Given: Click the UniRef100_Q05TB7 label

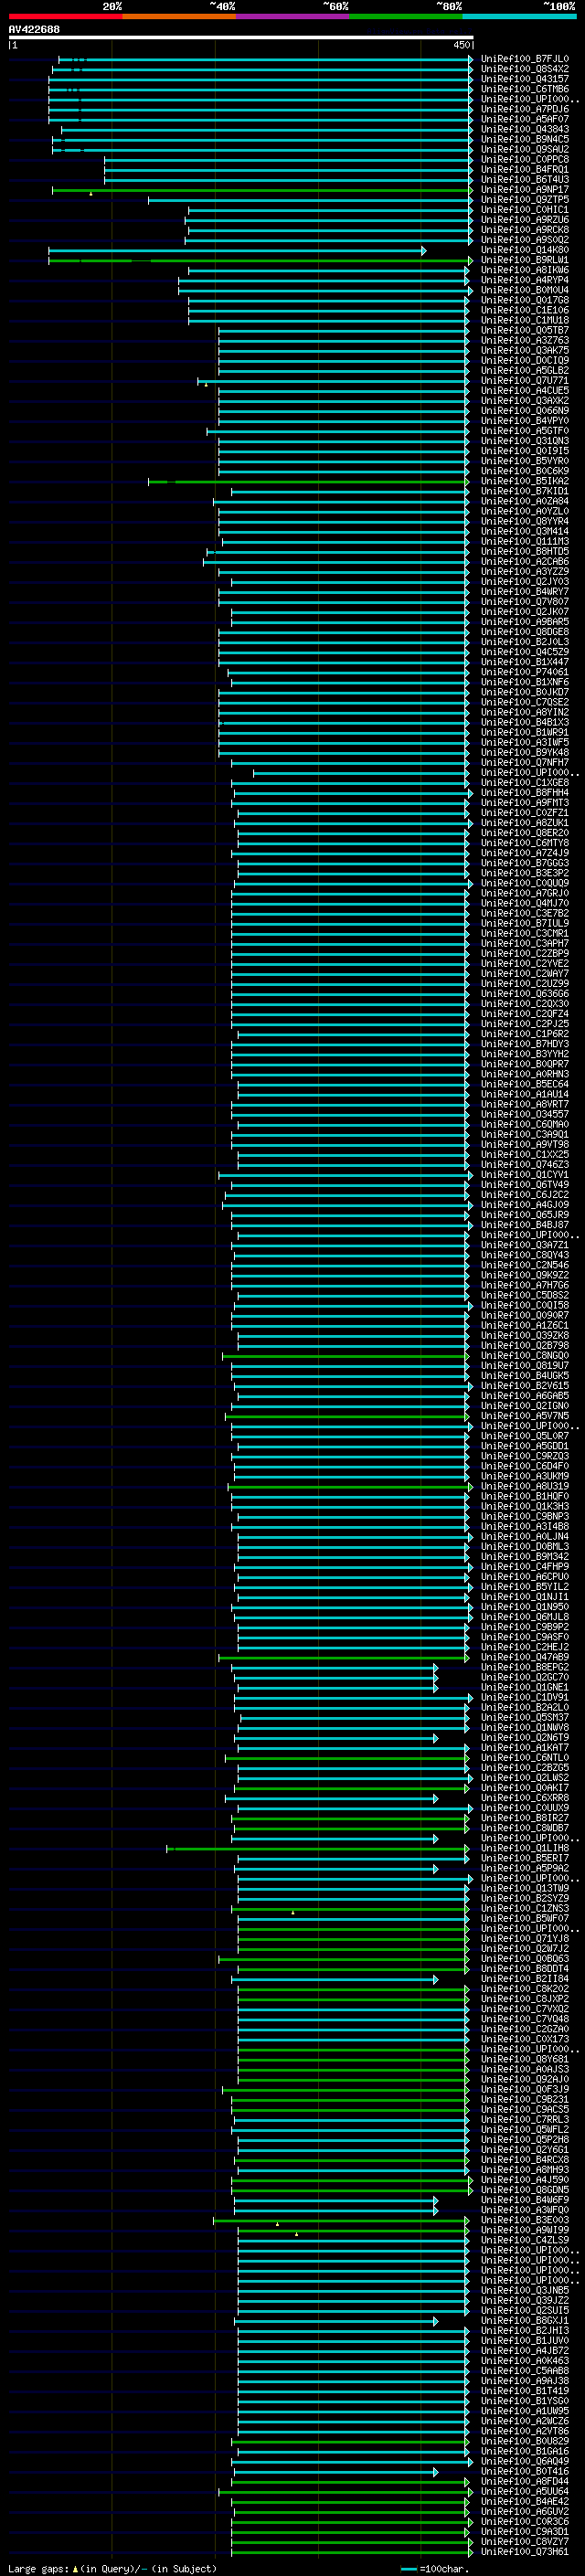Looking at the screenshot, I should pyautogui.click(x=524, y=330).
